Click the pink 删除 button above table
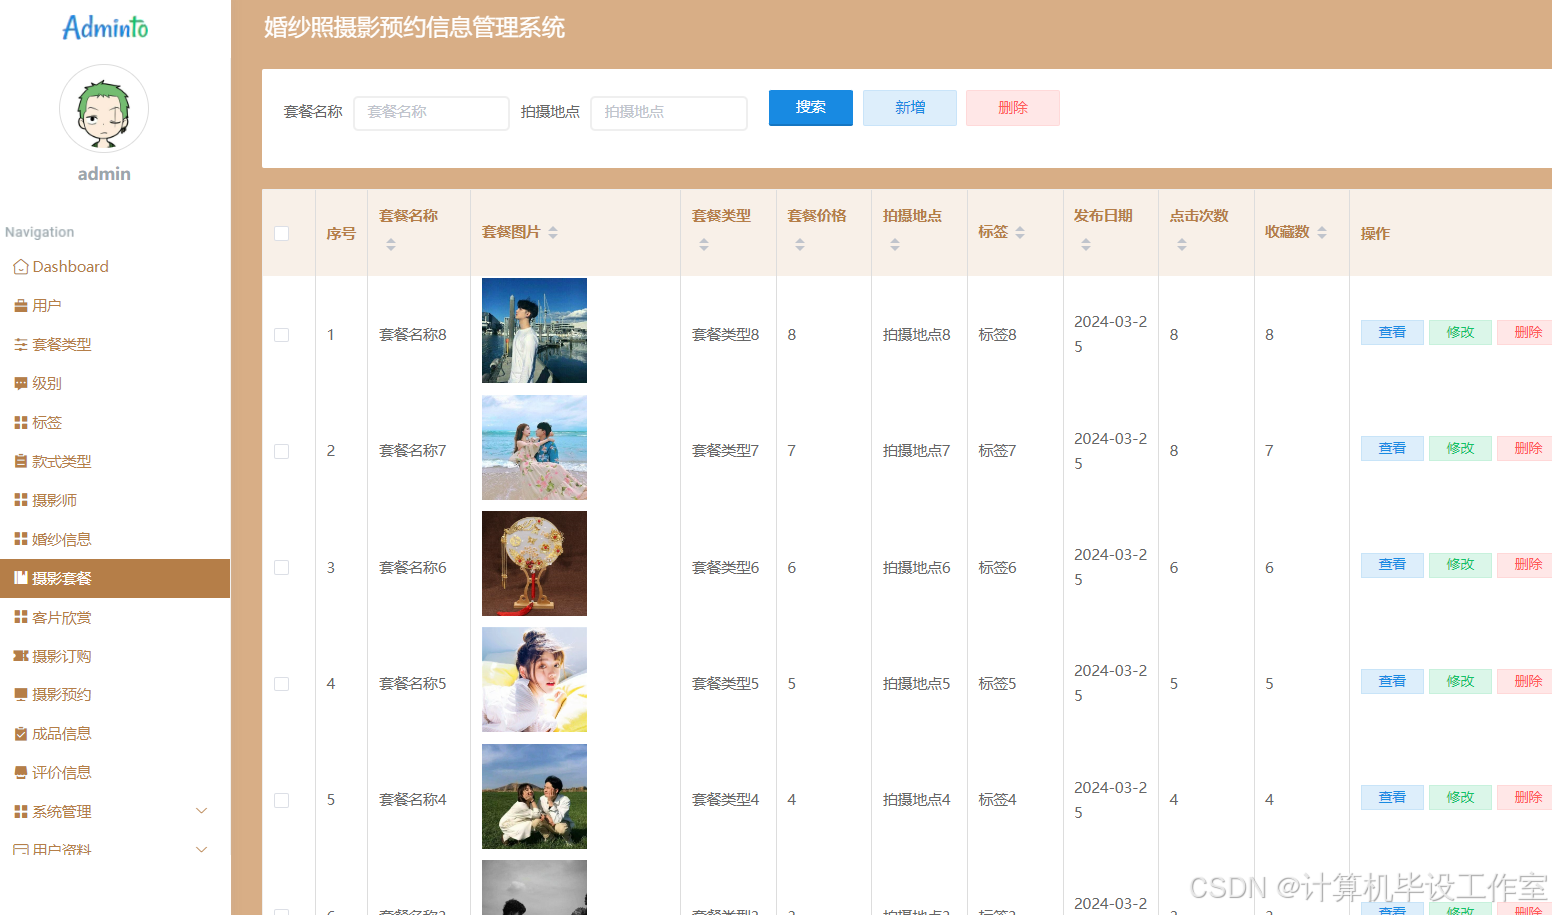Screen dimensions: 1552x915 pyautogui.click(x=1013, y=108)
